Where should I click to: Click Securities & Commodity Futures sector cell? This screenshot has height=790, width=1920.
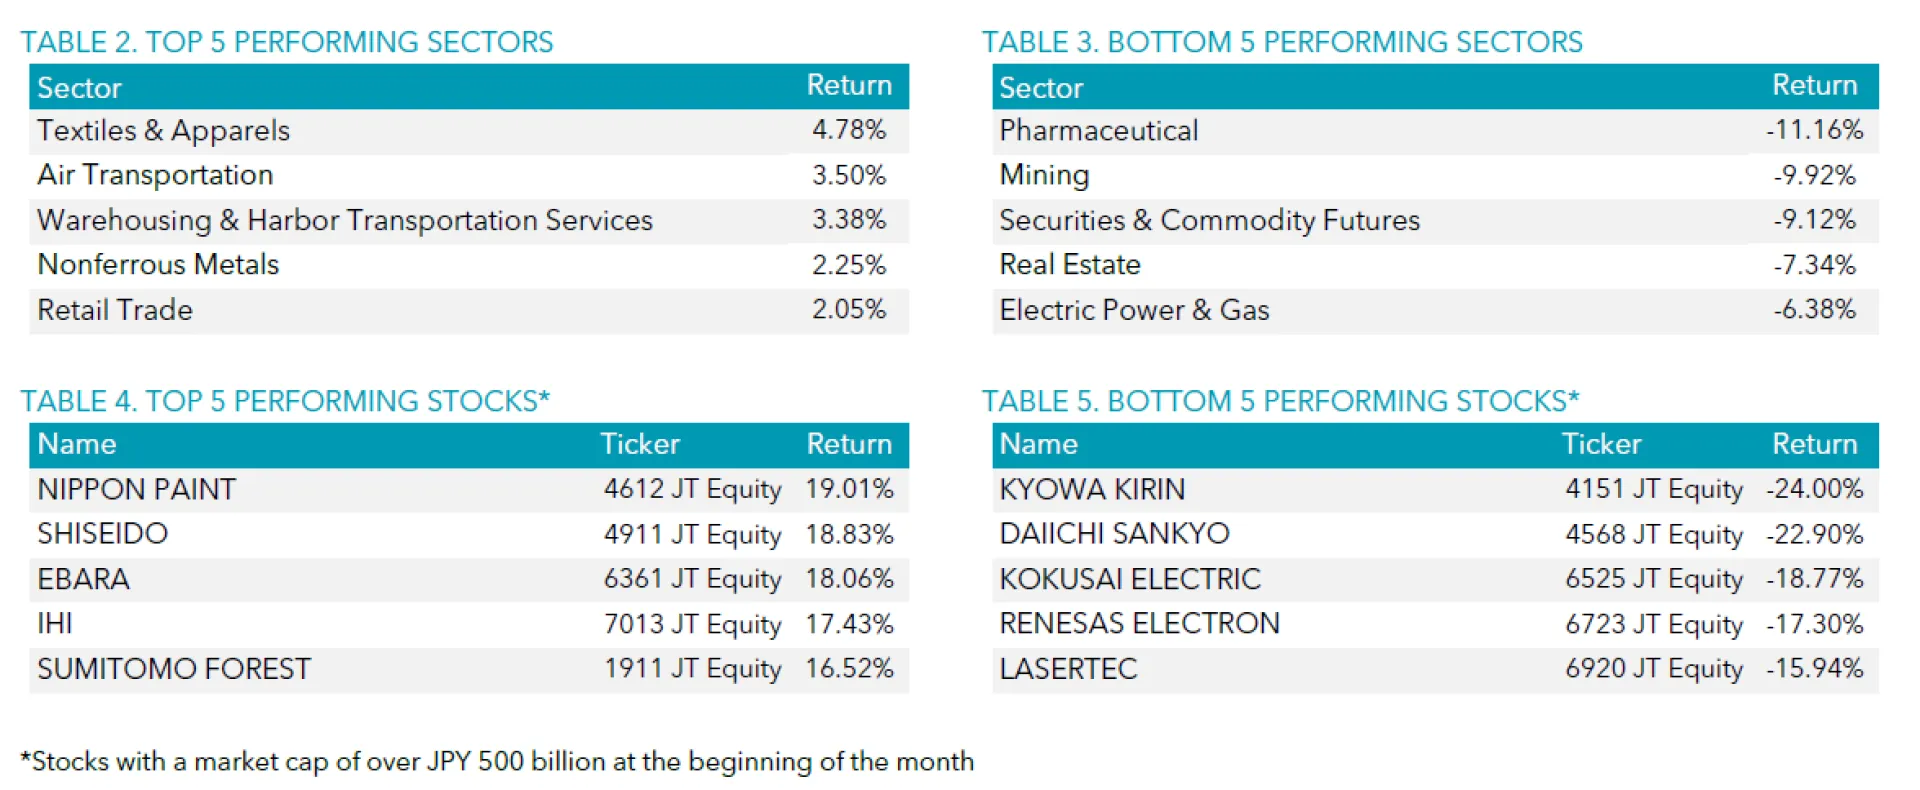[x=1209, y=220]
